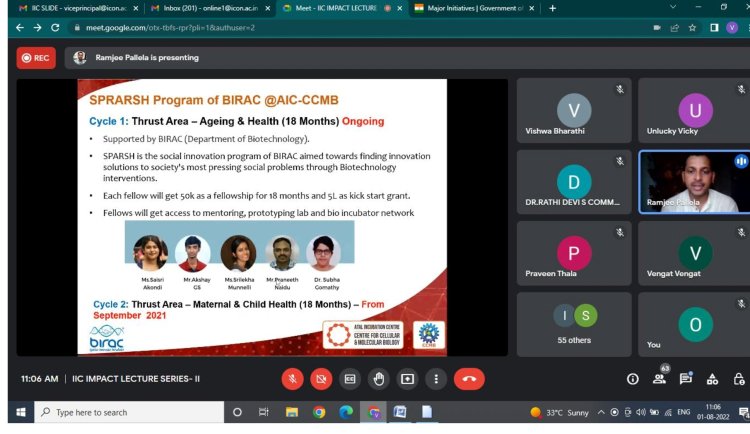Open Microsoft Edge from taskbar
This screenshot has width=750, height=434.
(346, 412)
